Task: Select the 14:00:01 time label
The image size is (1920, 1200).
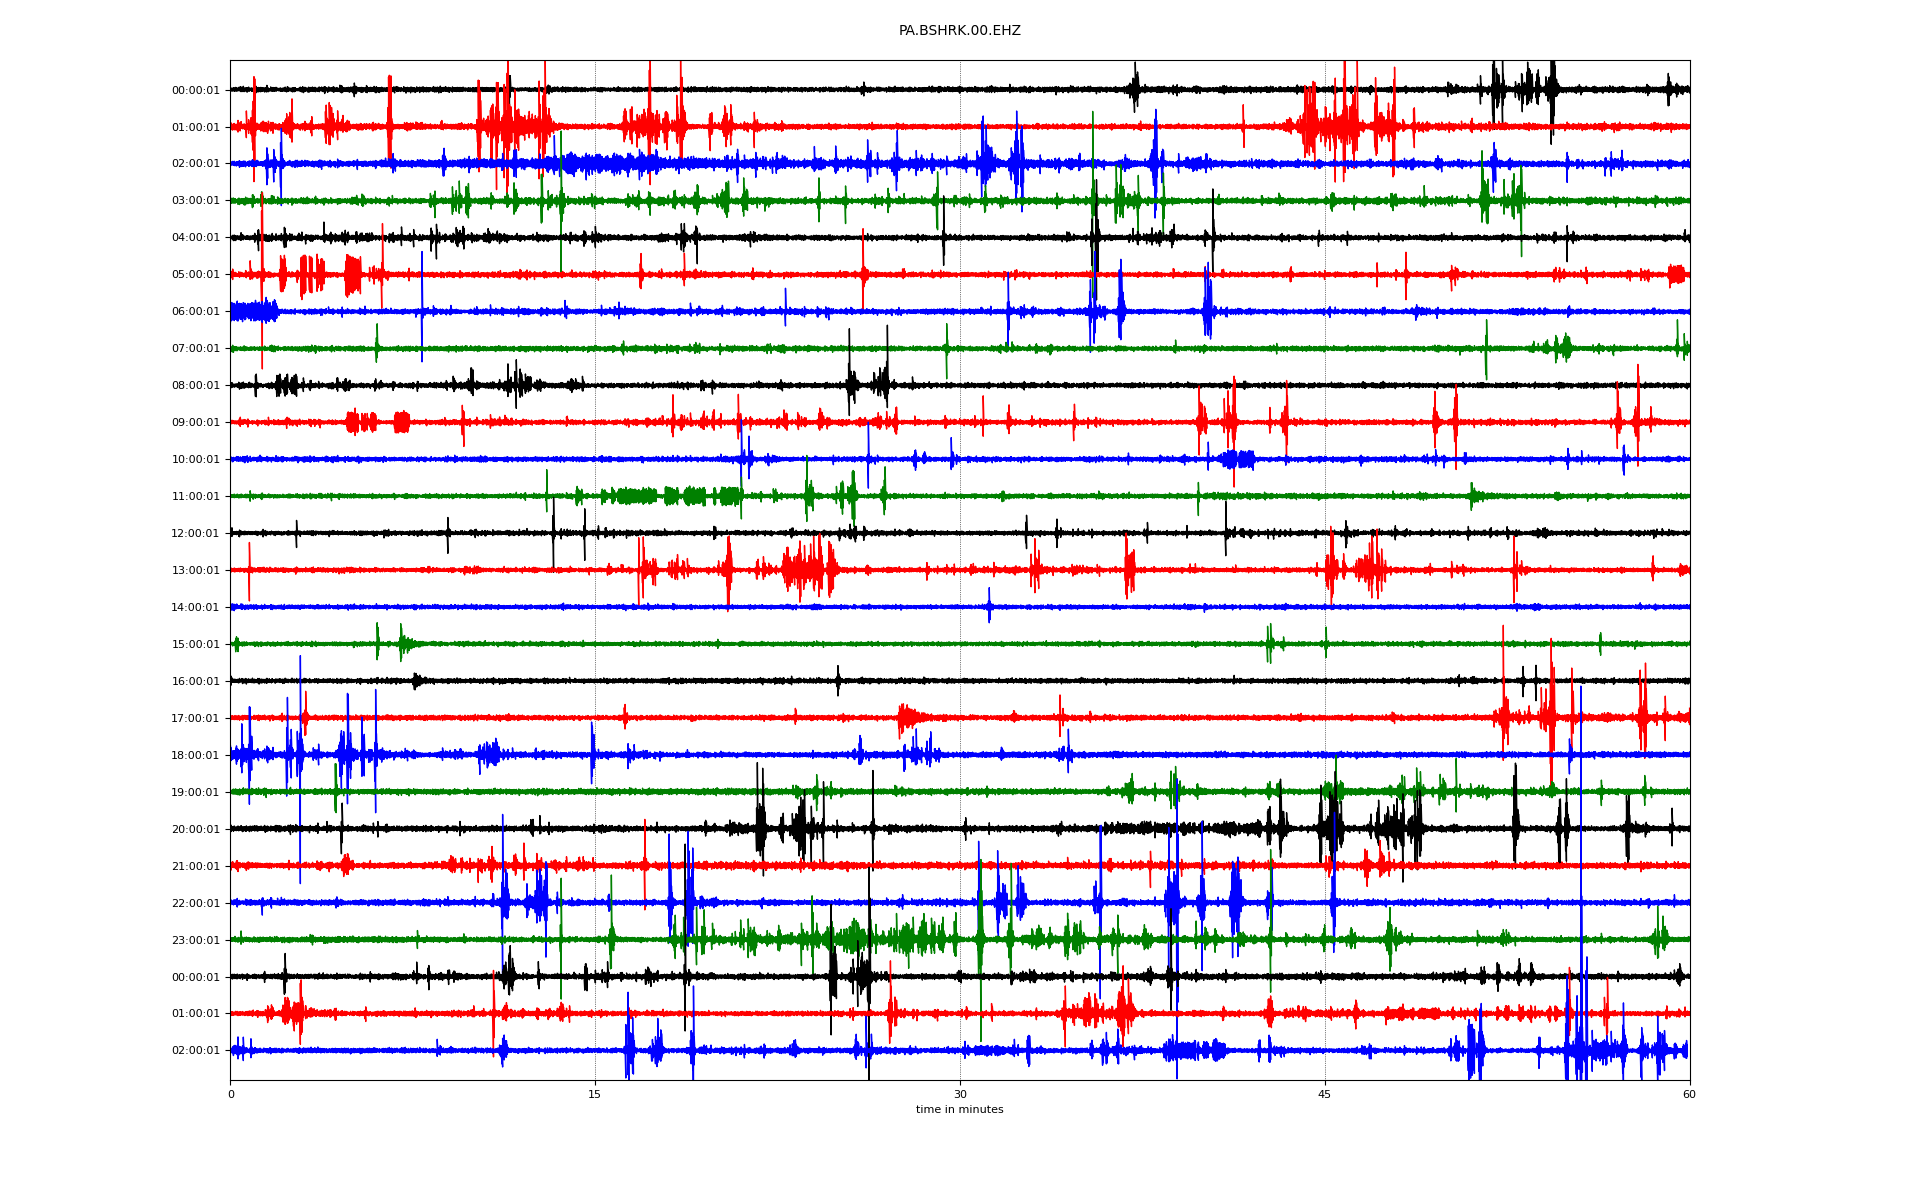Action: [x=195, y=608]
